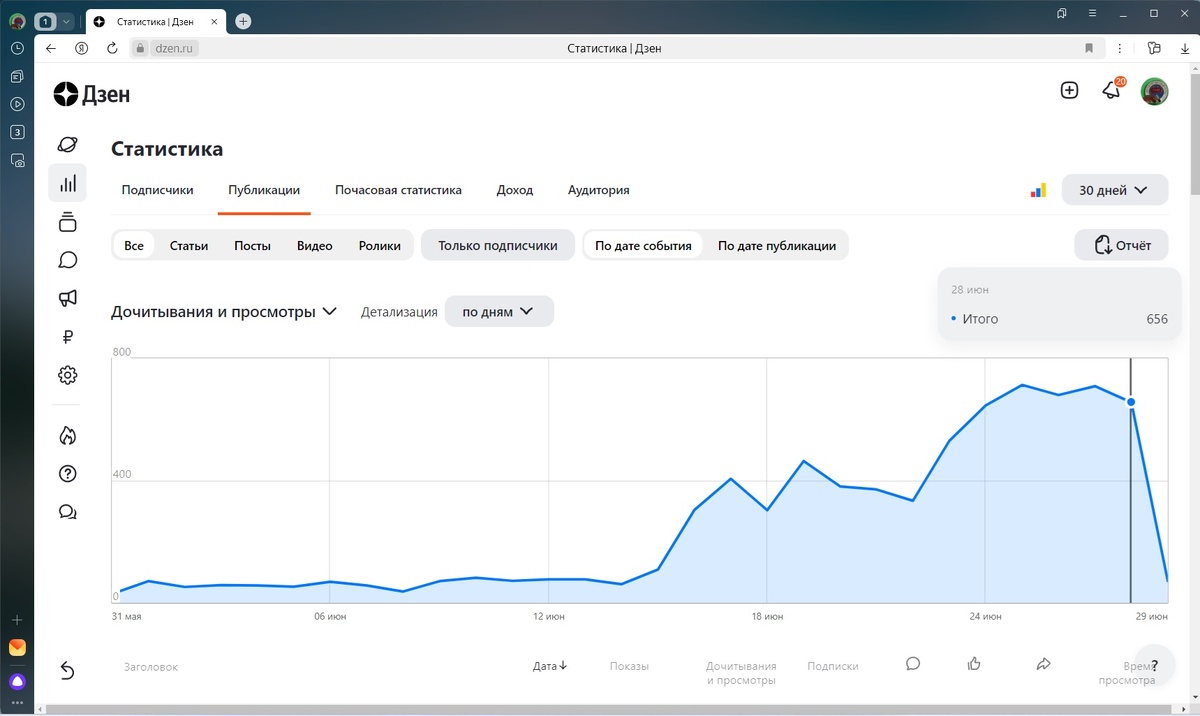Select the 'Все' content filter
Viewport: 1200px width, 716px height.
134,245
